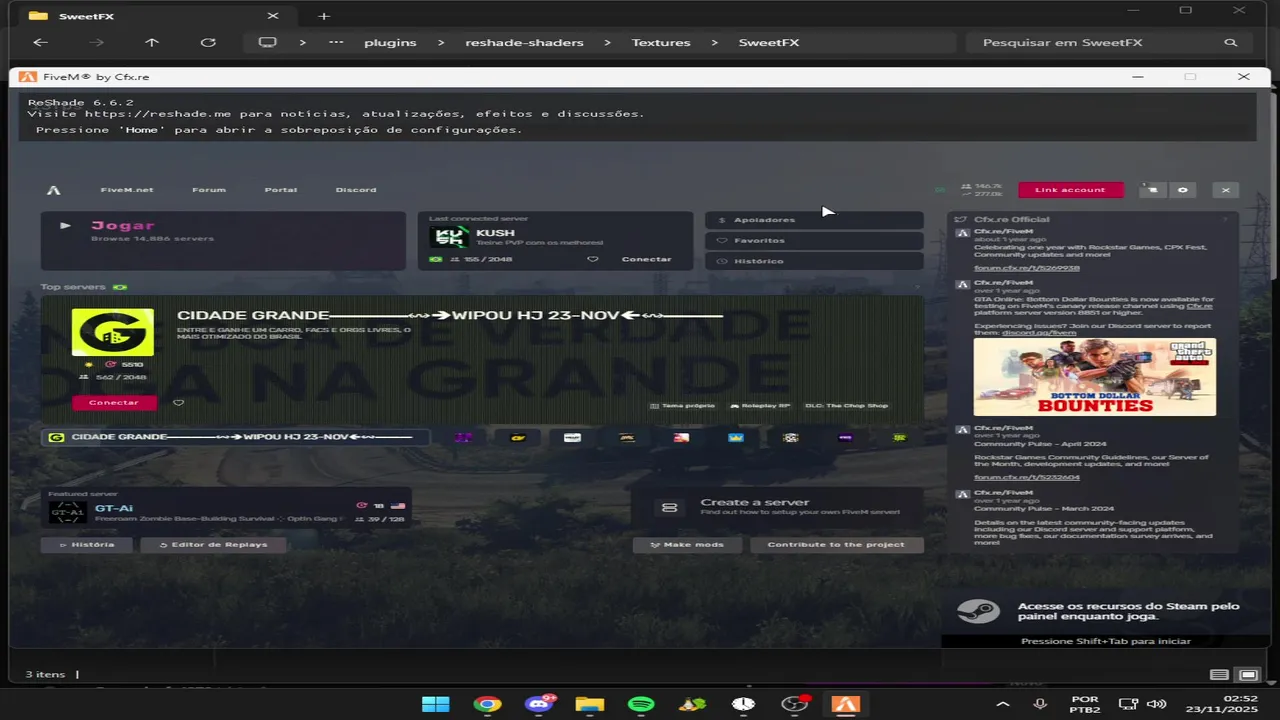Select the red and white server icon in the carousel
The image size is (1280, 720).
coord(681,437)
